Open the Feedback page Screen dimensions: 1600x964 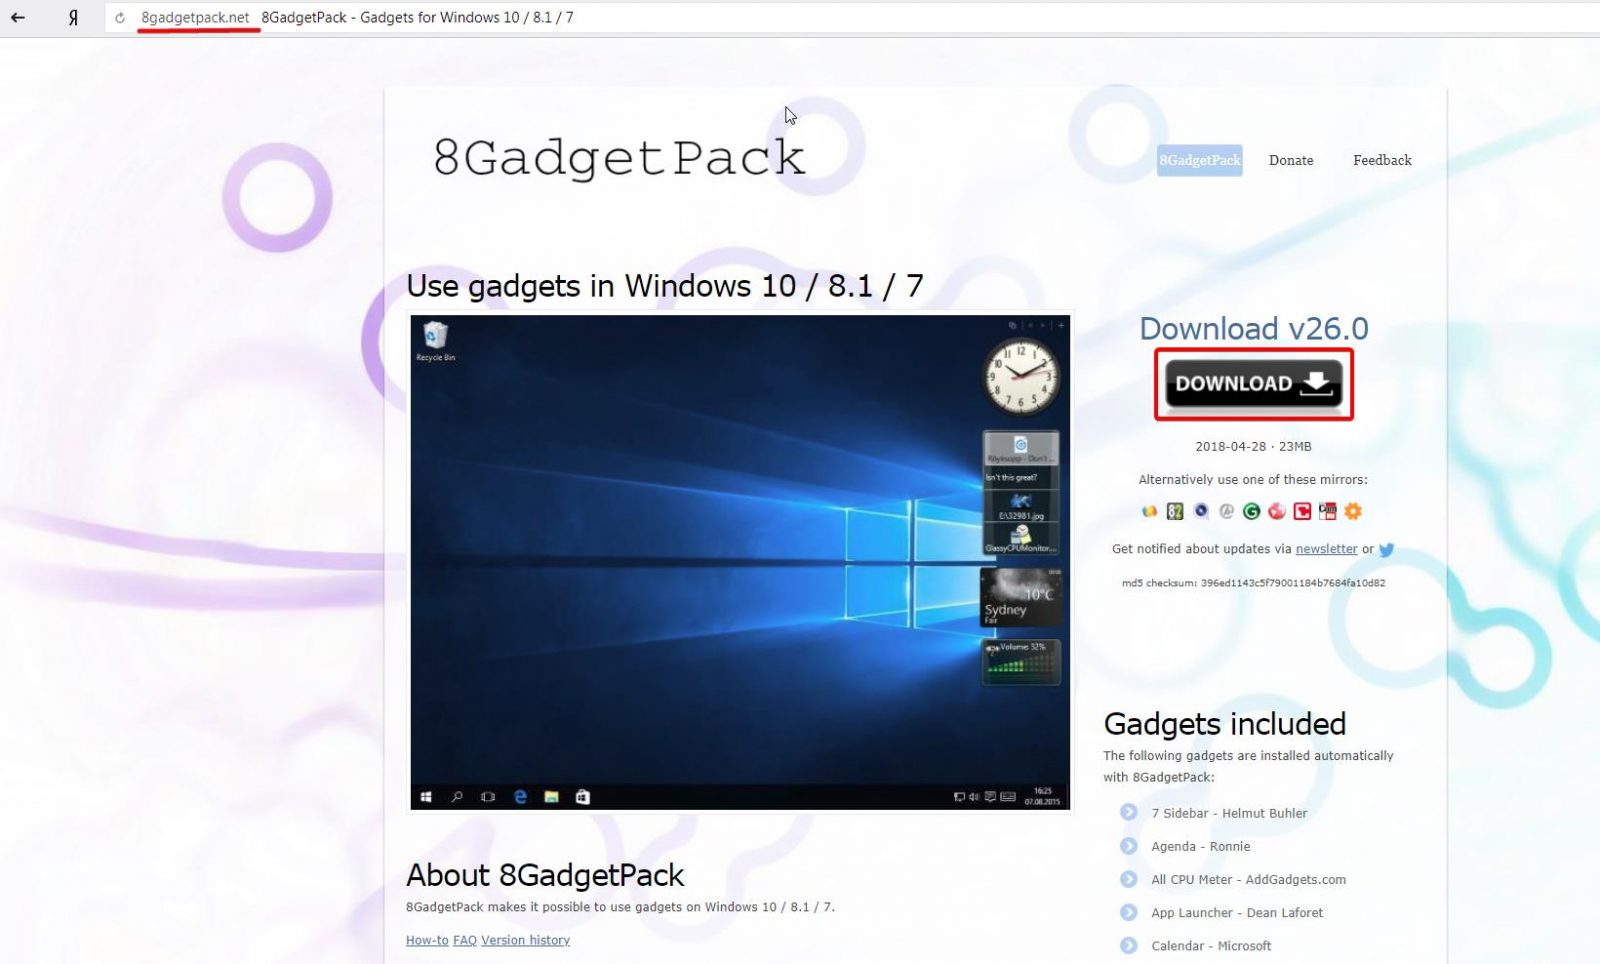[1382, 160]
